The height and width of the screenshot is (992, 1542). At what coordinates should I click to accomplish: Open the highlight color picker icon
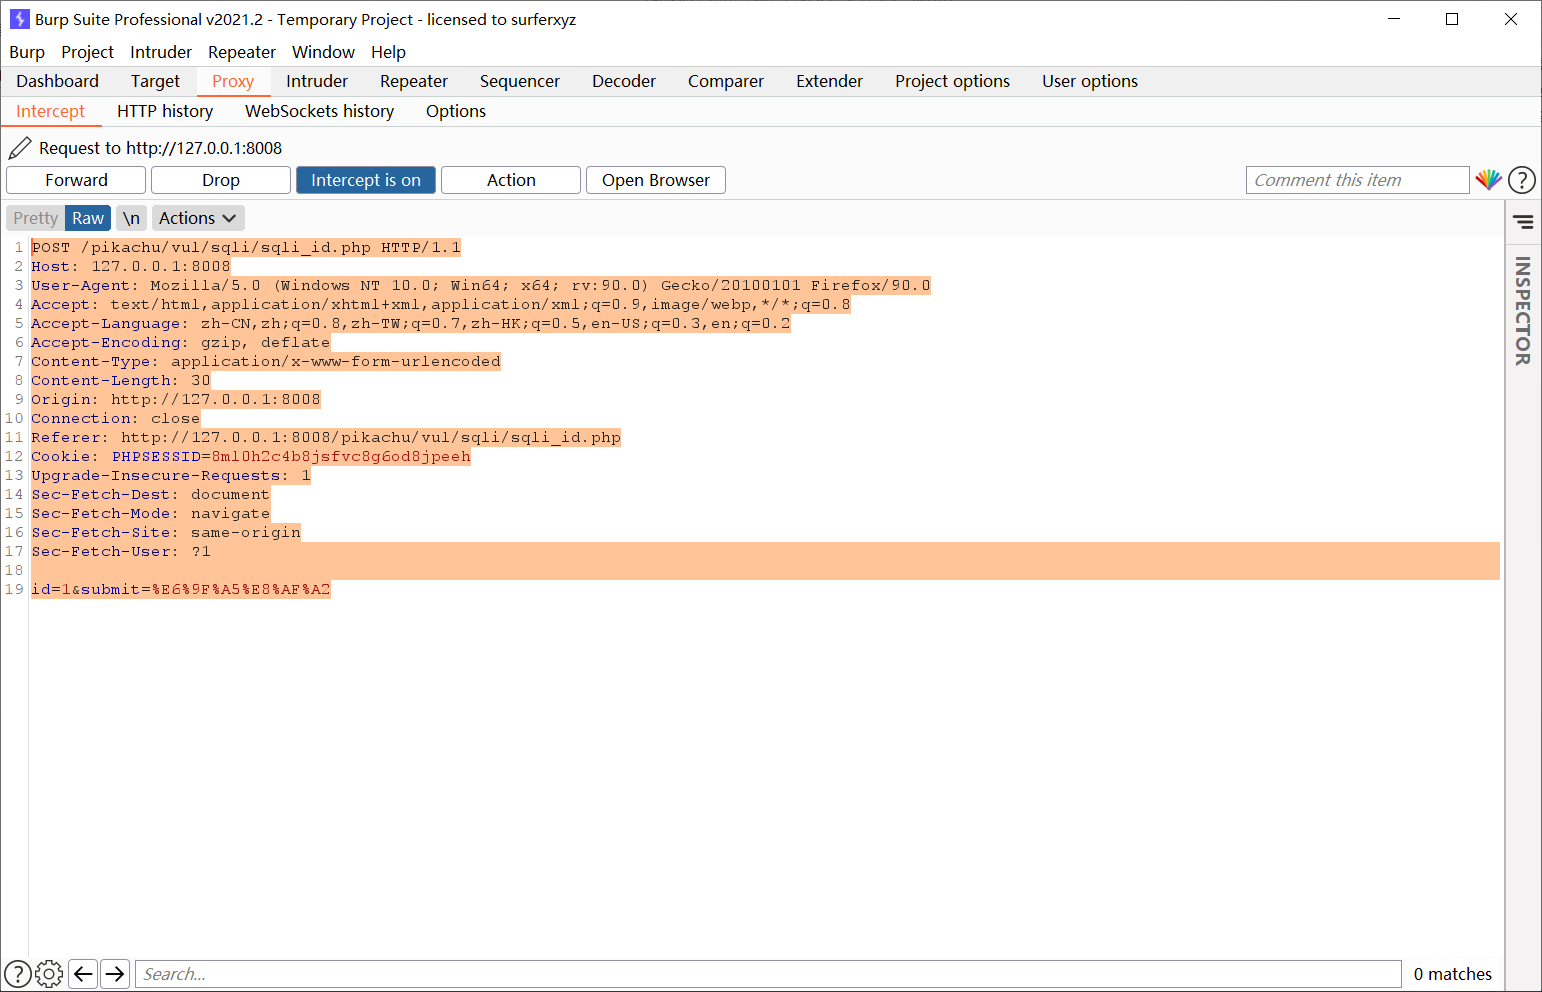click(x=1488, y=180)
